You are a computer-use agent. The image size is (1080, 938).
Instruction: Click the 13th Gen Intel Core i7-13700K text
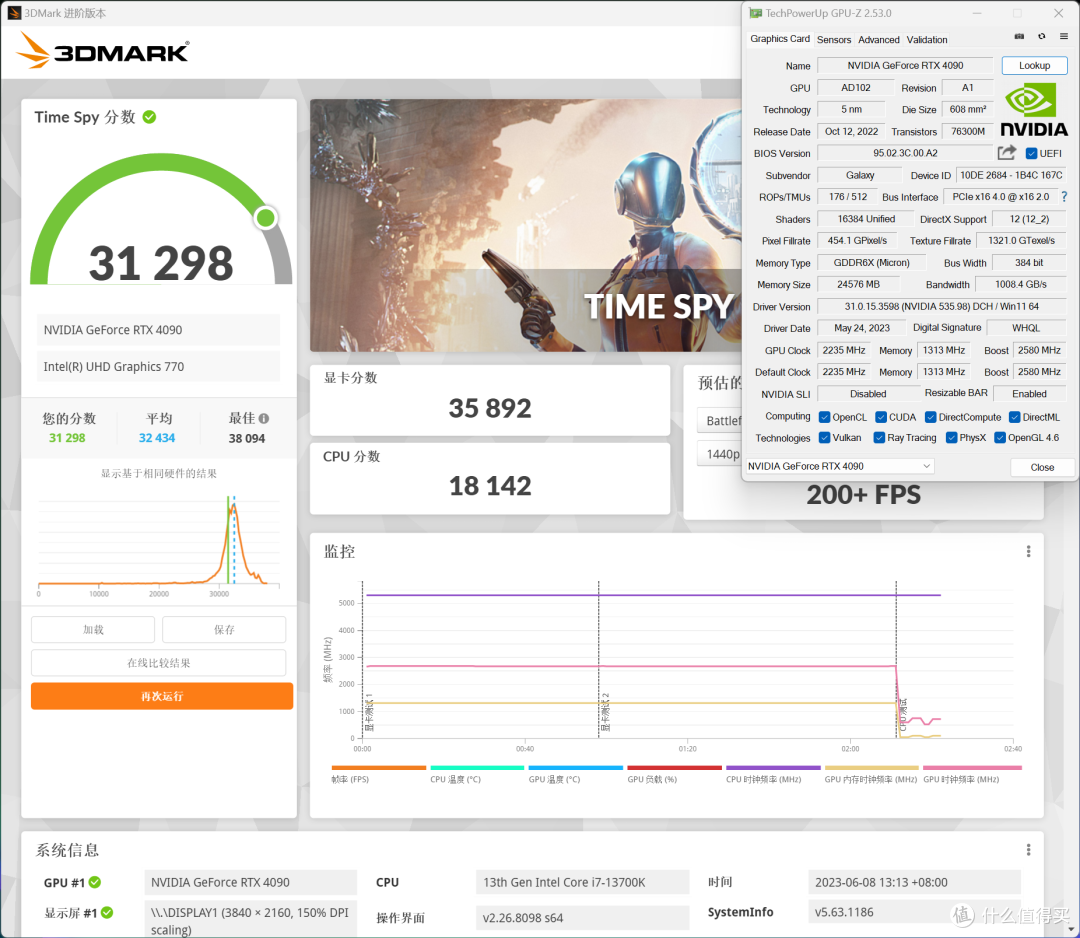click(564, 882)
